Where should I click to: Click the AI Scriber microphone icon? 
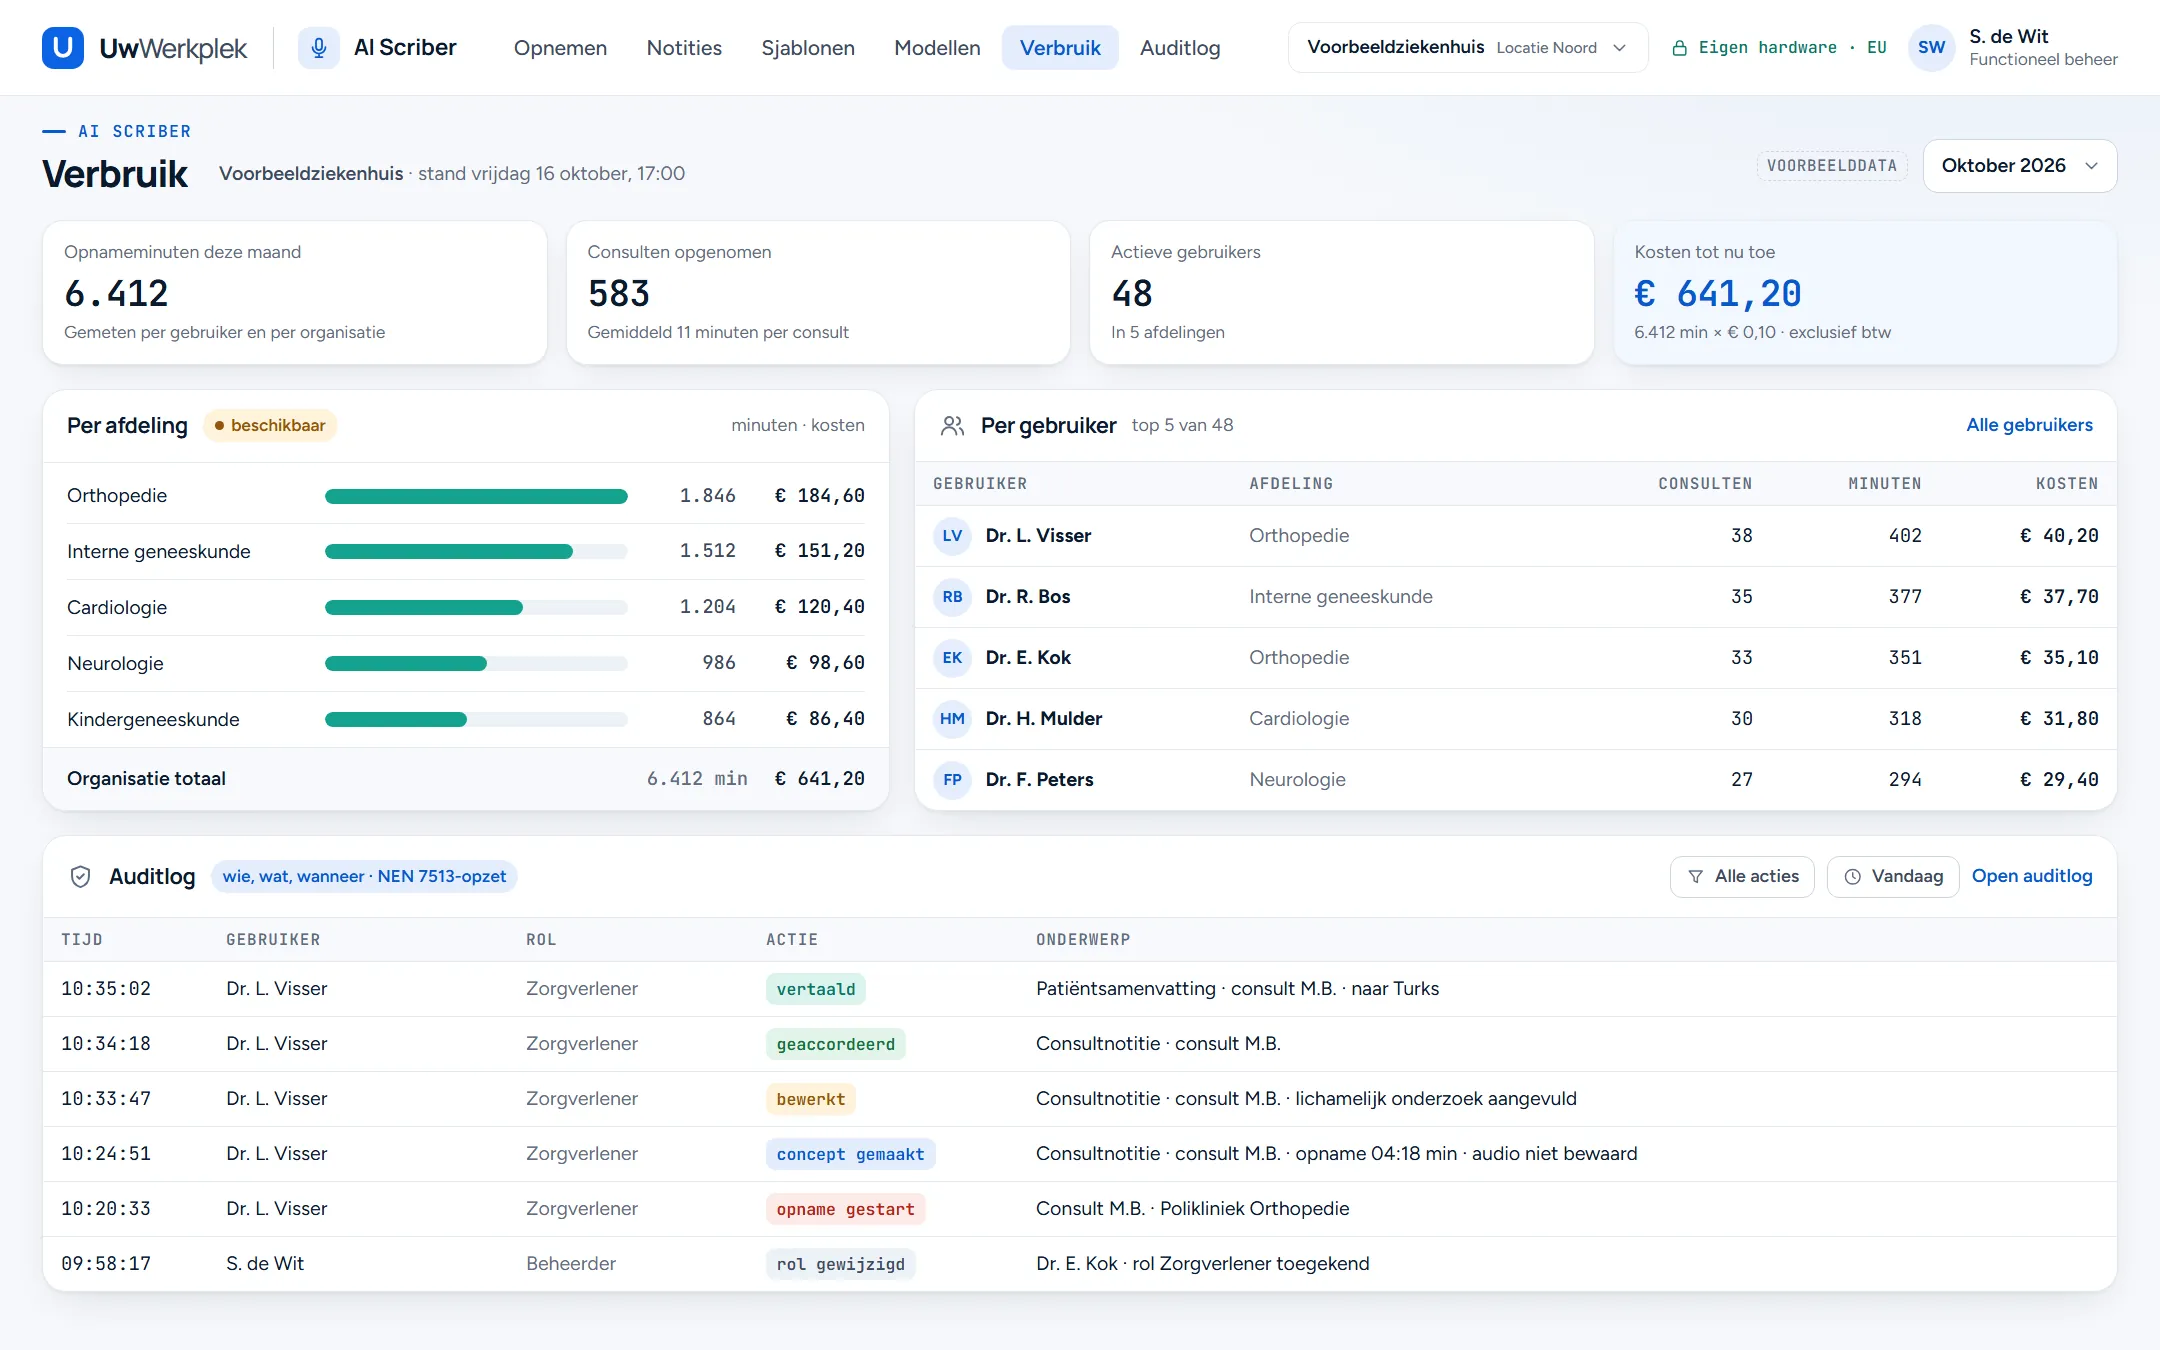point(319,47)
